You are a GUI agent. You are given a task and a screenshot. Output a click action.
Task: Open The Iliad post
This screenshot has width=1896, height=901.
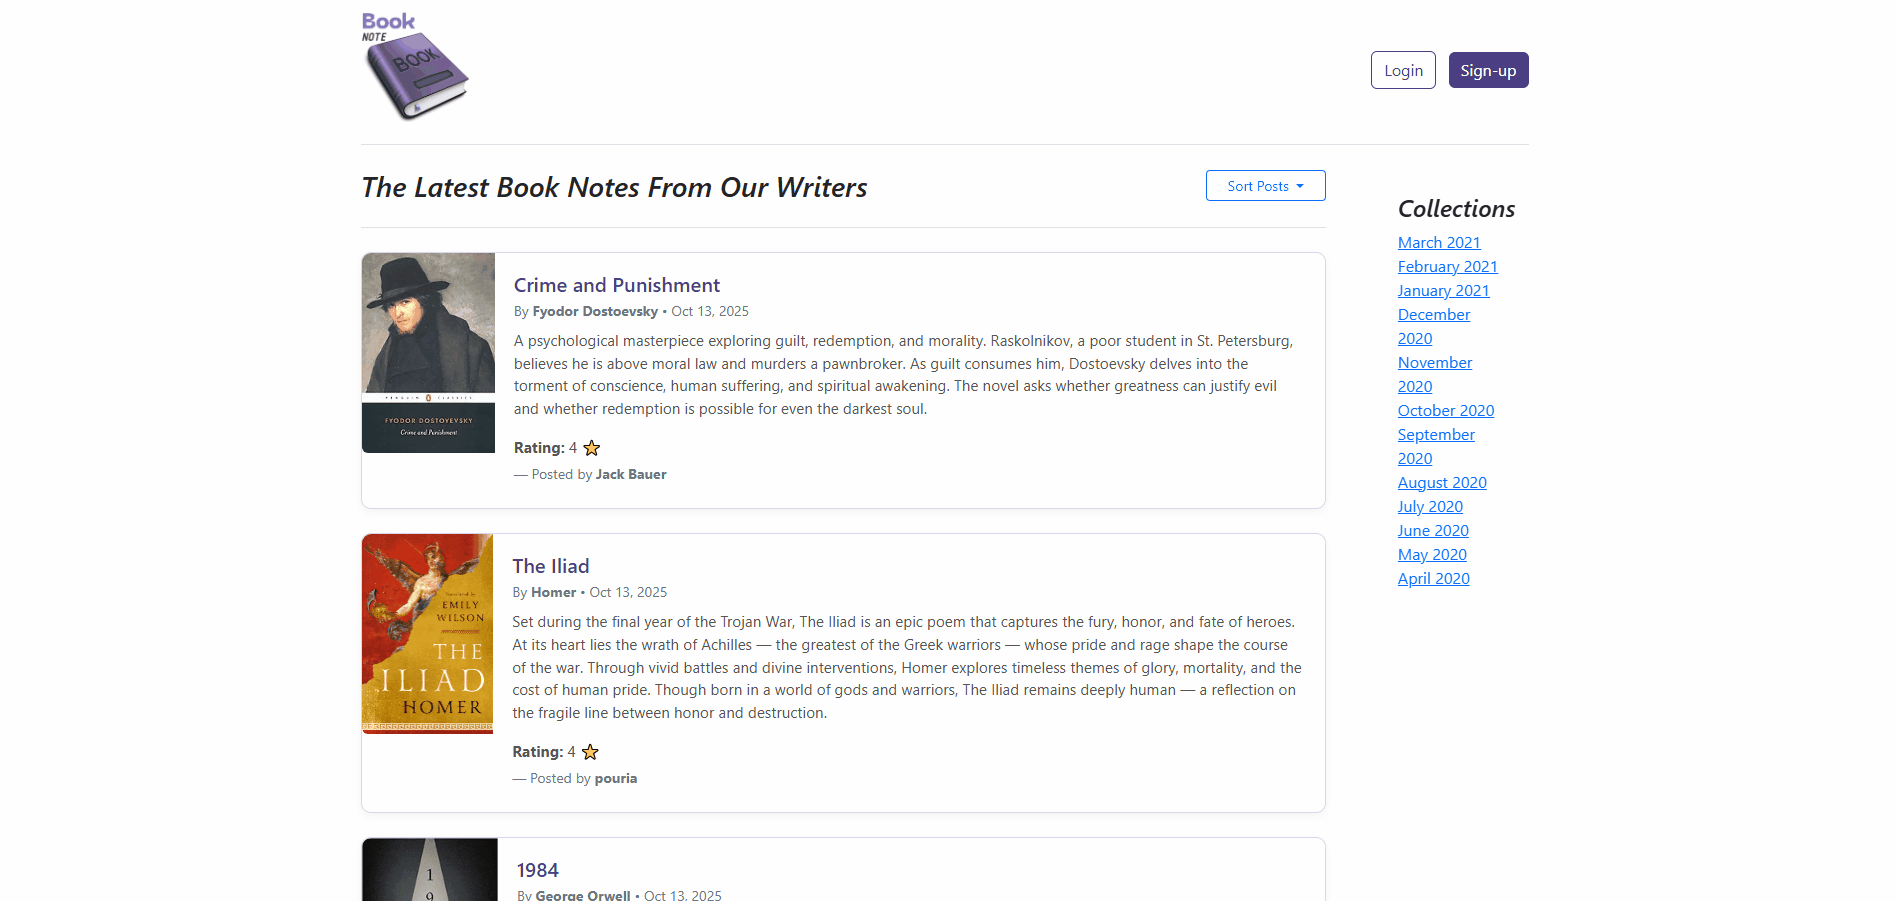coord(550,566)
